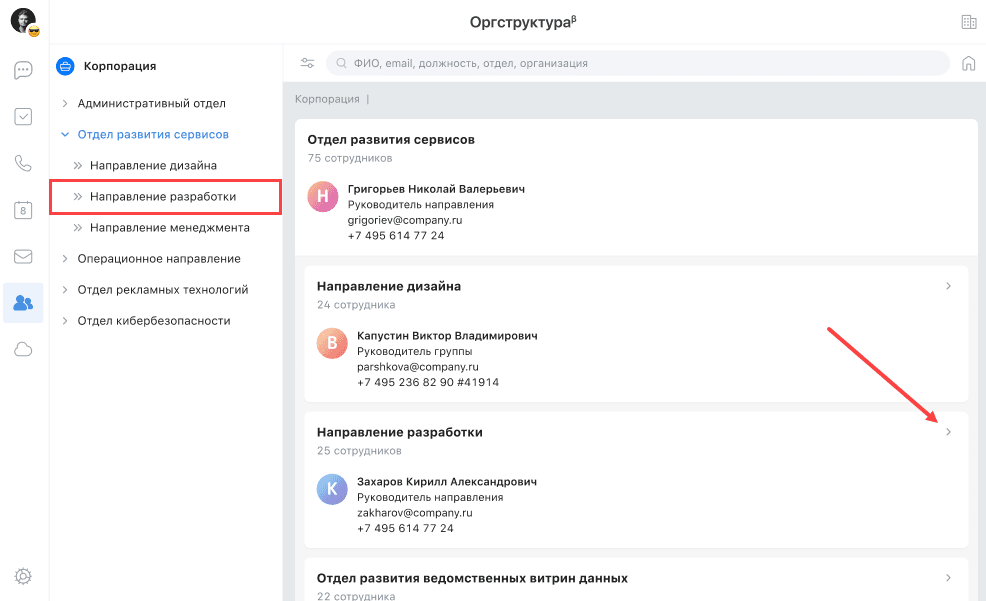Click the Отдел развития ведомственных витрин данных title
This screenshot has width=986, height=601.
[472, 578]
